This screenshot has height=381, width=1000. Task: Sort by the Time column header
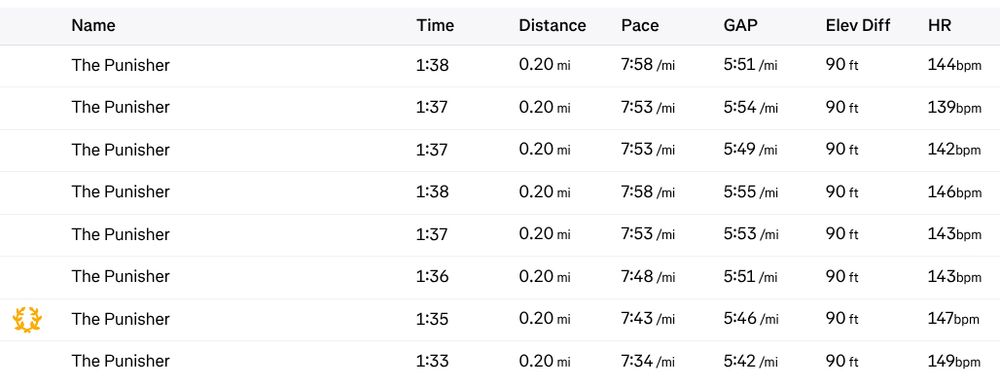435,26
